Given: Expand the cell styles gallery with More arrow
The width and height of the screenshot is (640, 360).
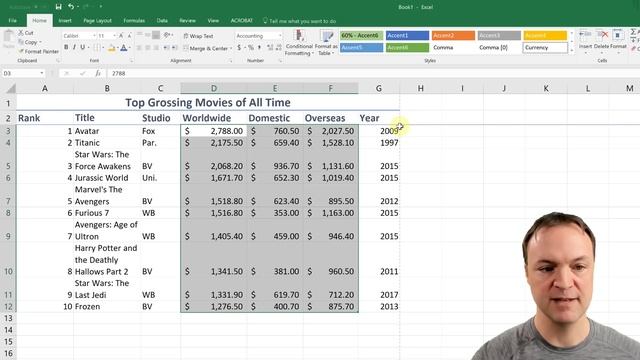Looking at the screenshot, I should click(x=572, y=51).
